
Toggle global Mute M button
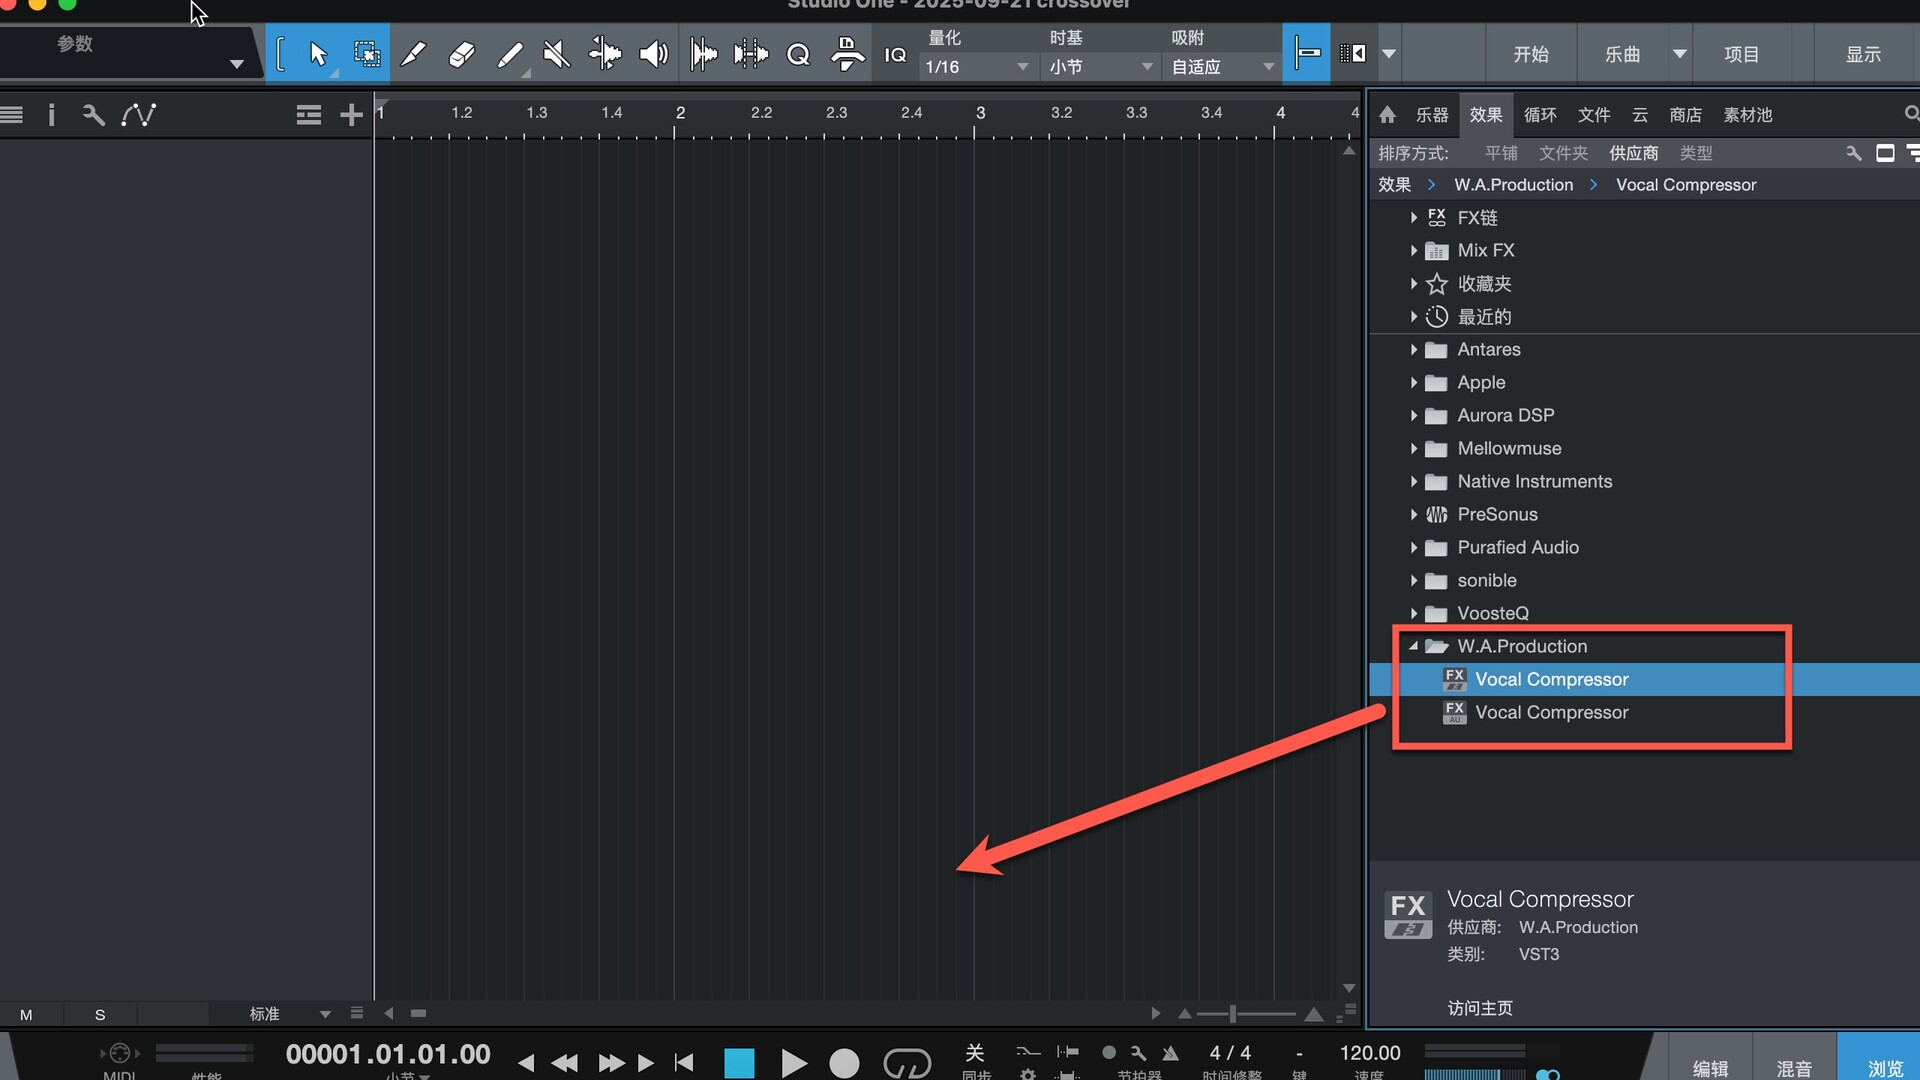tap(26, 1014)
